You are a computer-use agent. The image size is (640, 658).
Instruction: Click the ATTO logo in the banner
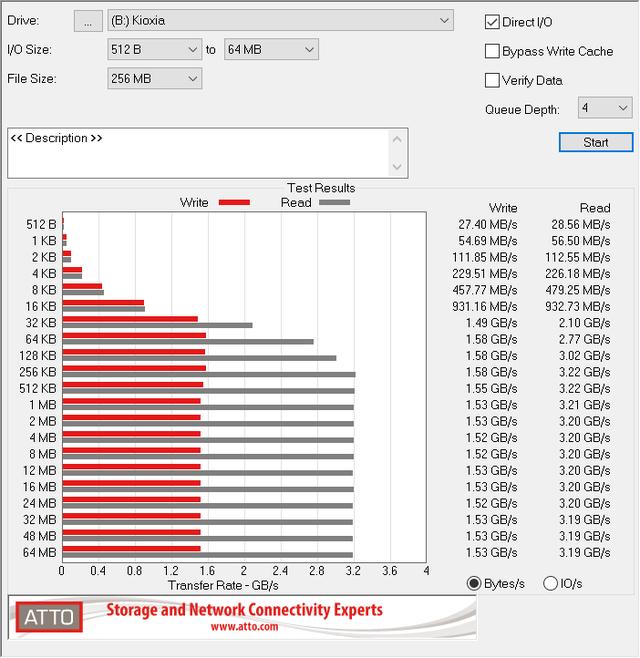point(49,617)
